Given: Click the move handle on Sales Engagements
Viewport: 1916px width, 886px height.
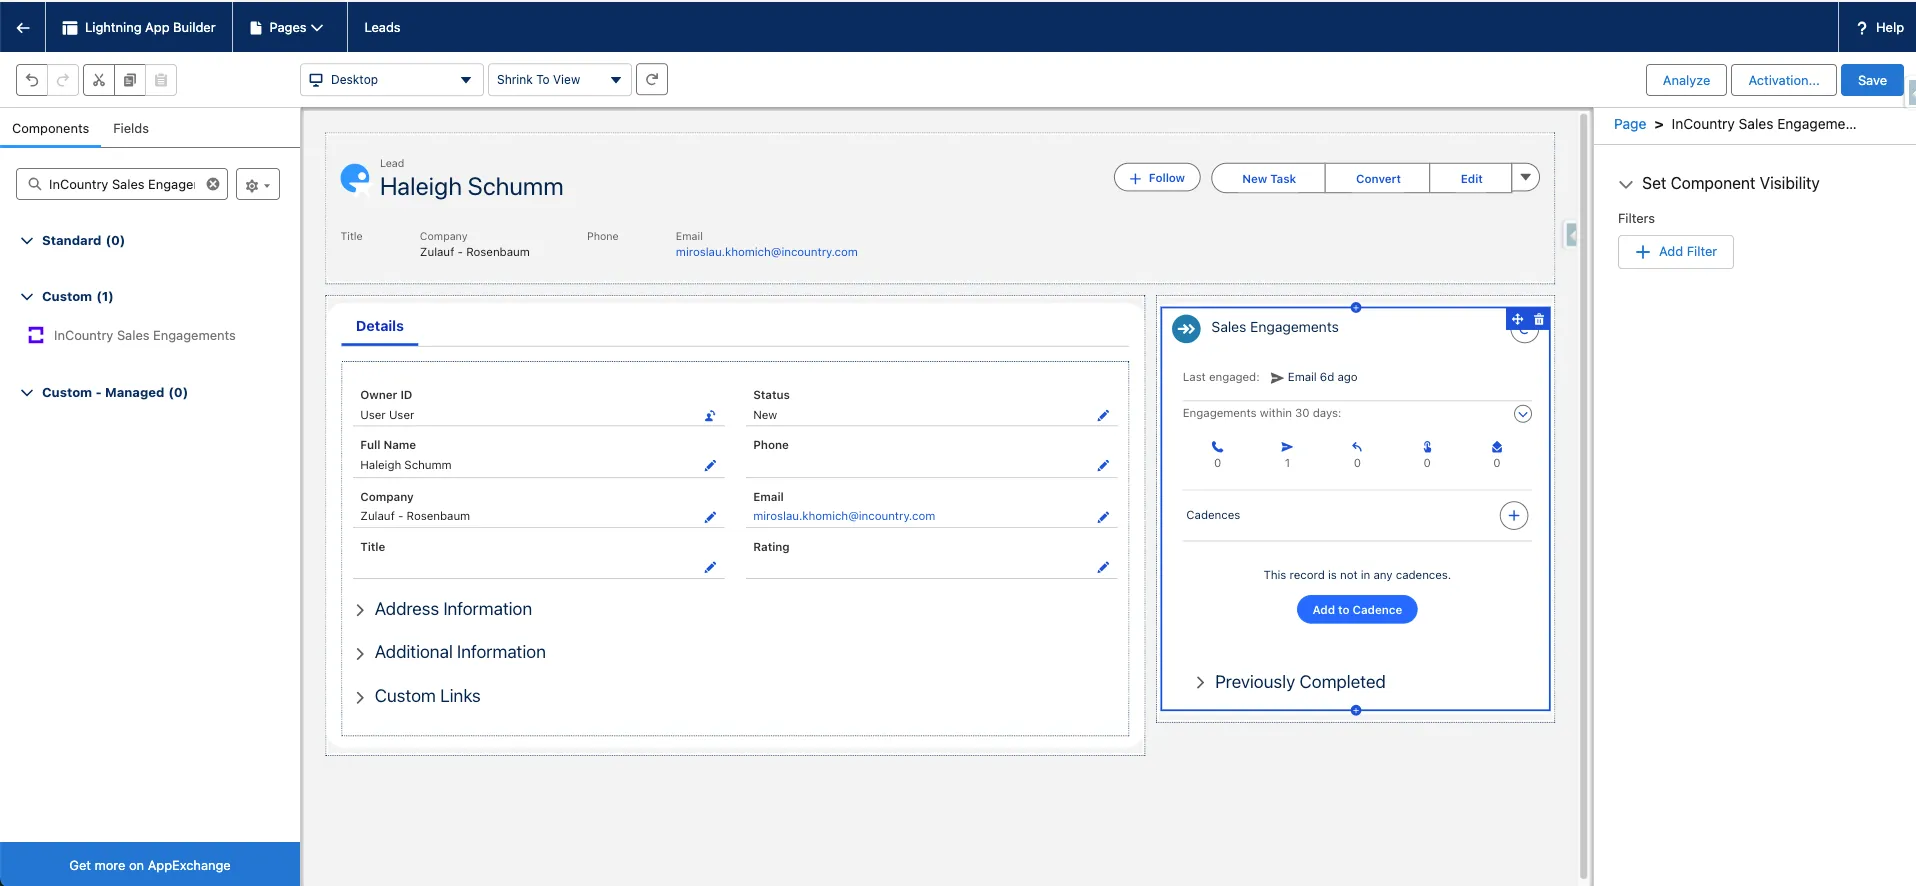Looking at the screenshot, I should coord(1517,319).
